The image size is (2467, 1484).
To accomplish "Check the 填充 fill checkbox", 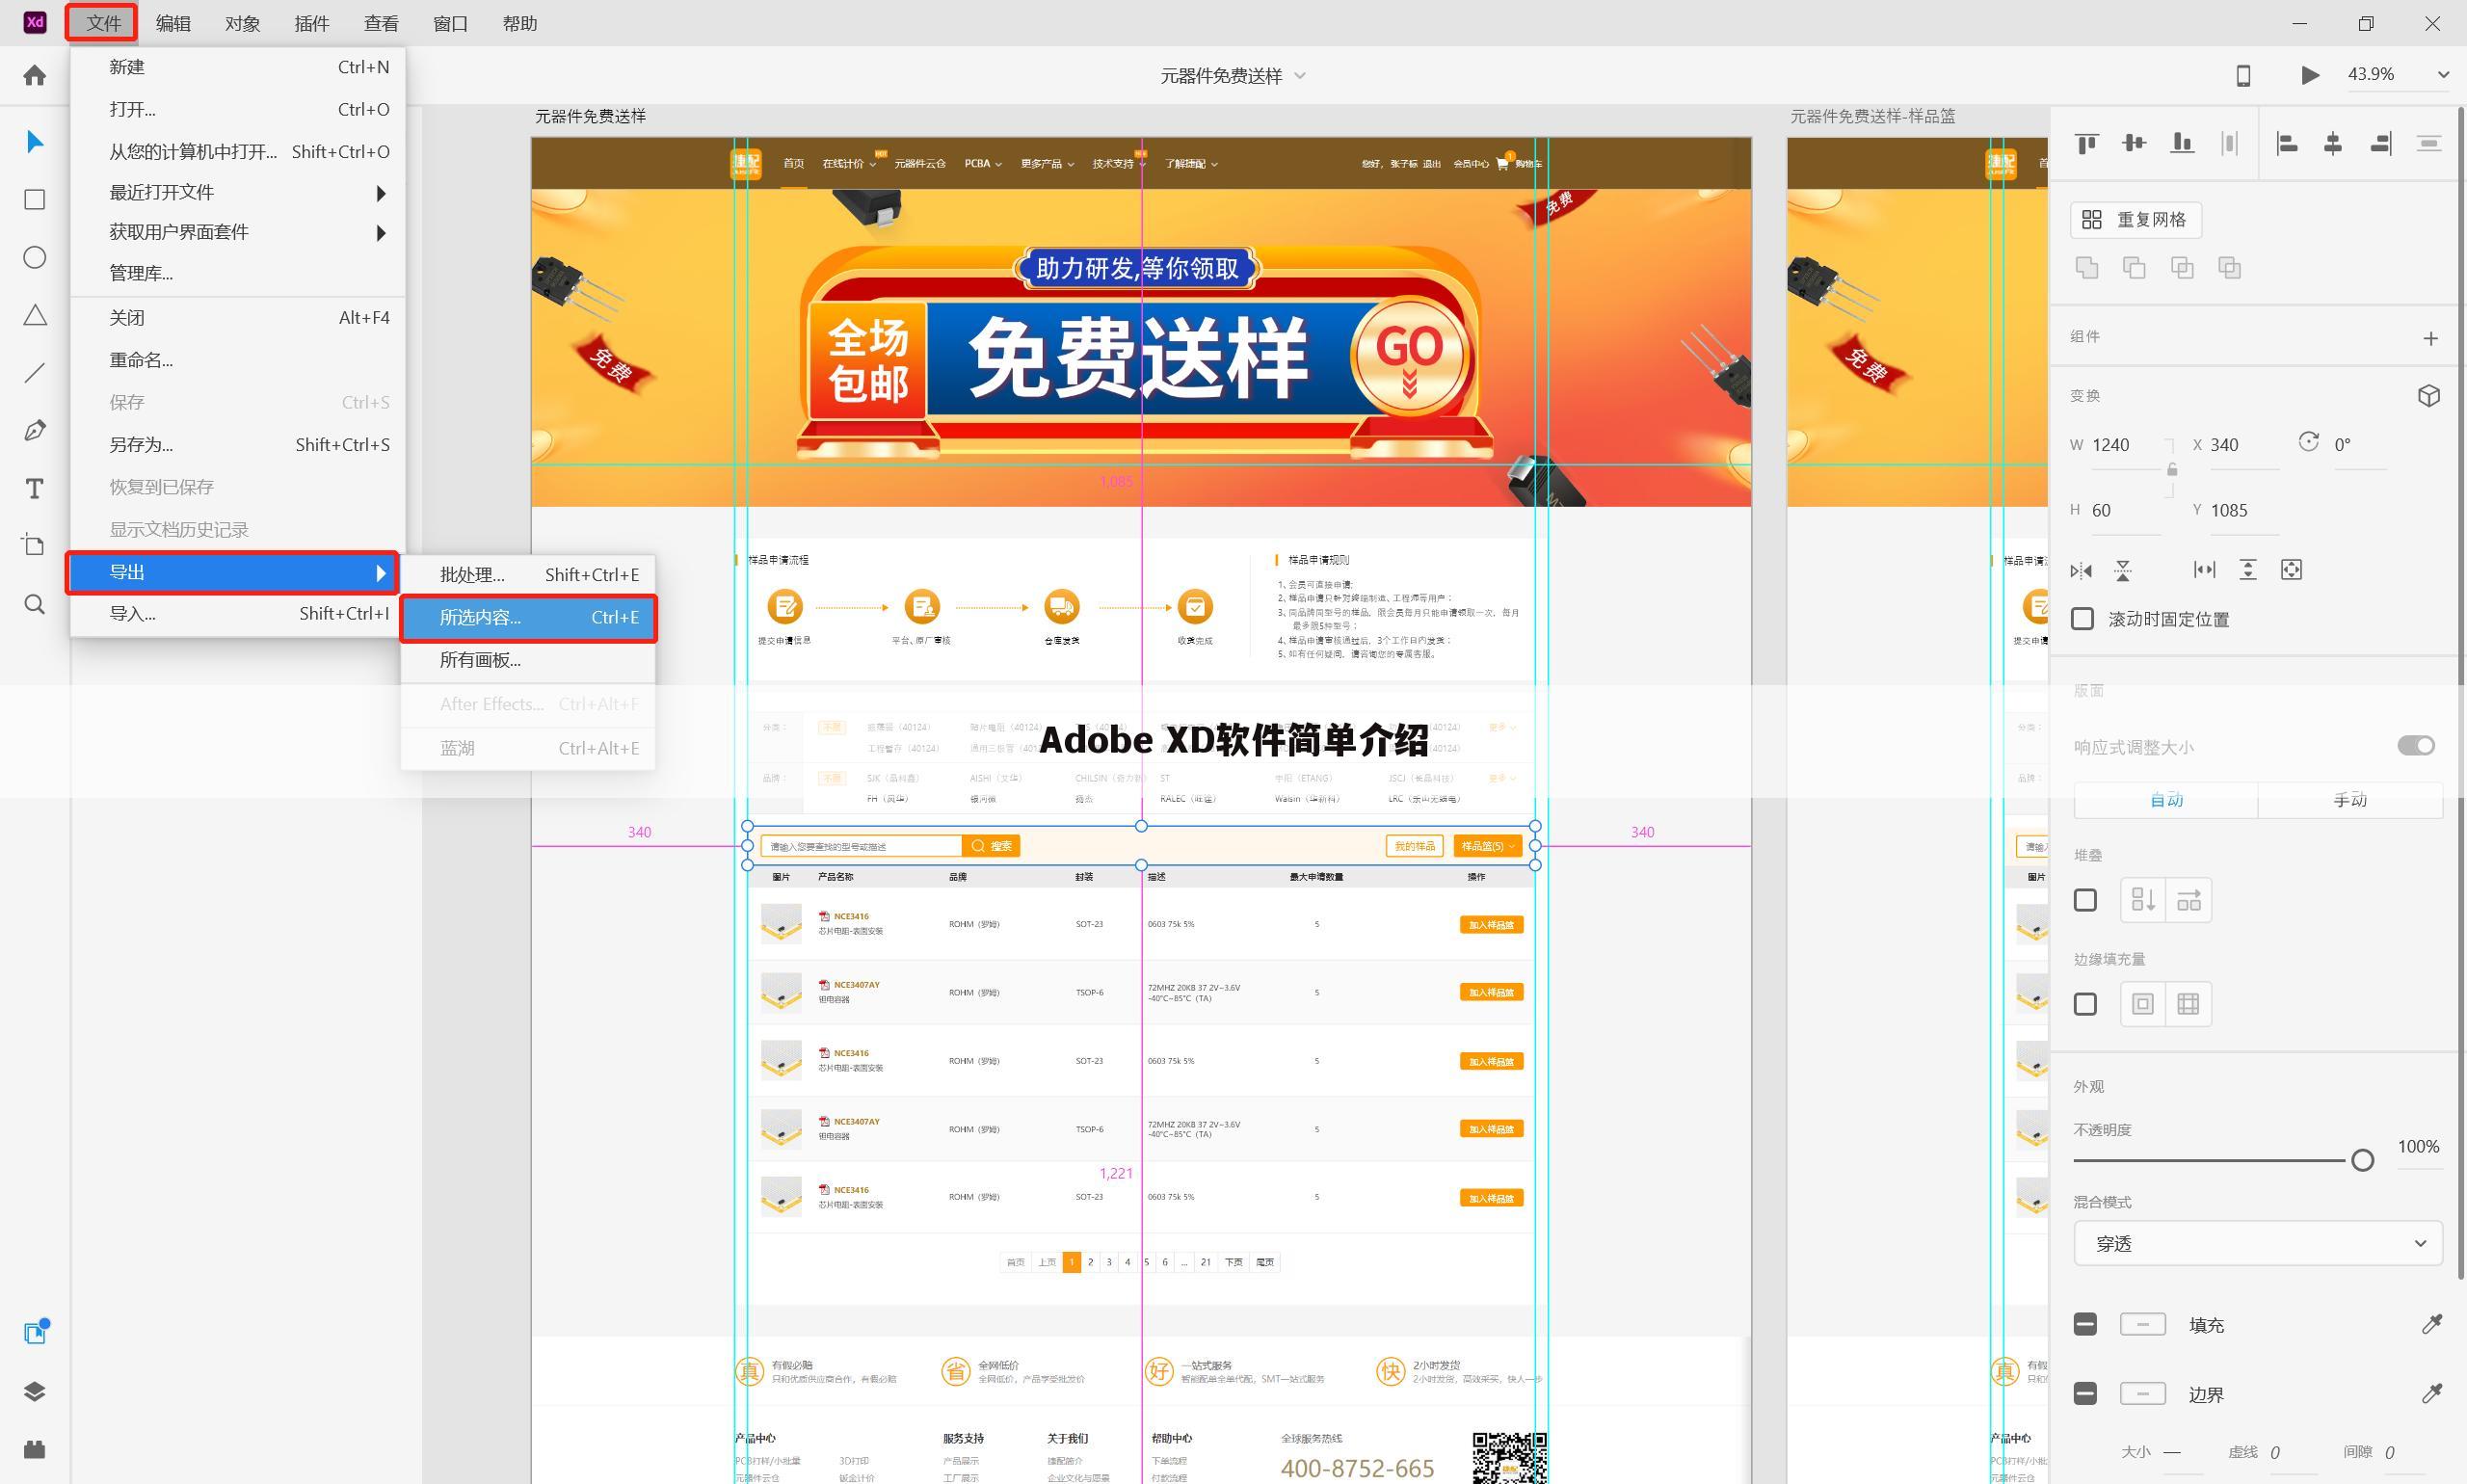I will click(x=2085, y=1324).
